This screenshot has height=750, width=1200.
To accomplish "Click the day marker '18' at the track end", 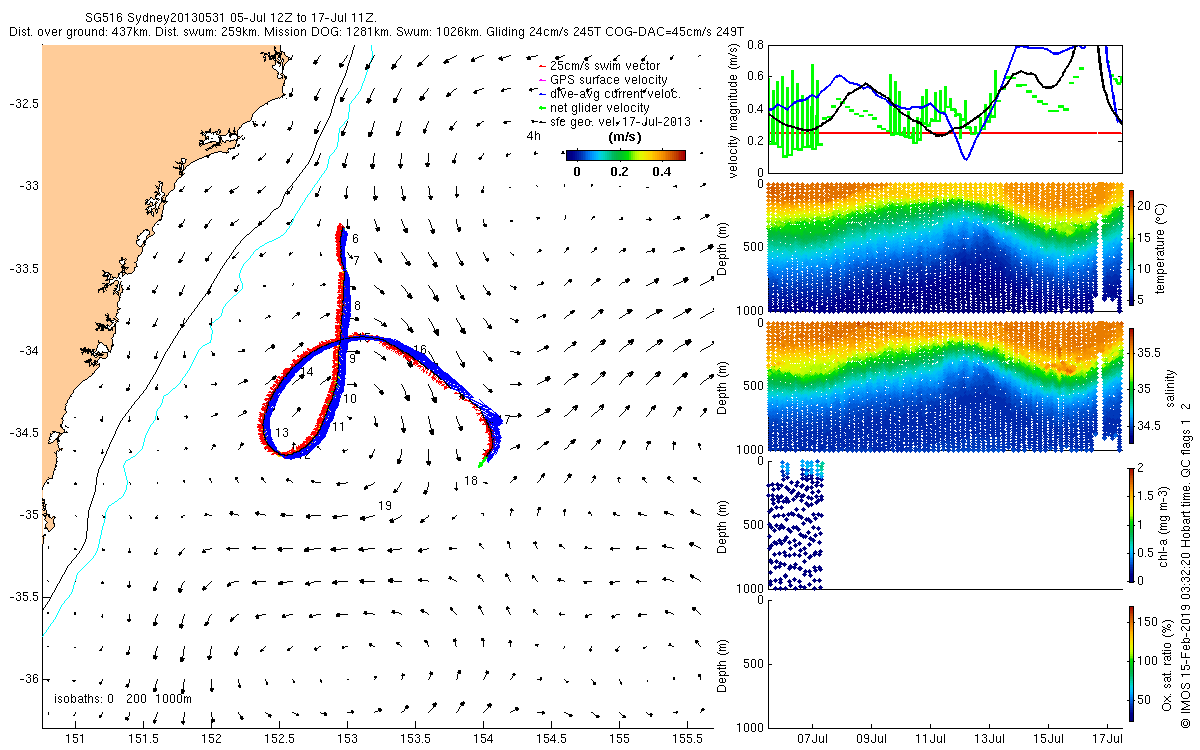I will tap(471, 482).
